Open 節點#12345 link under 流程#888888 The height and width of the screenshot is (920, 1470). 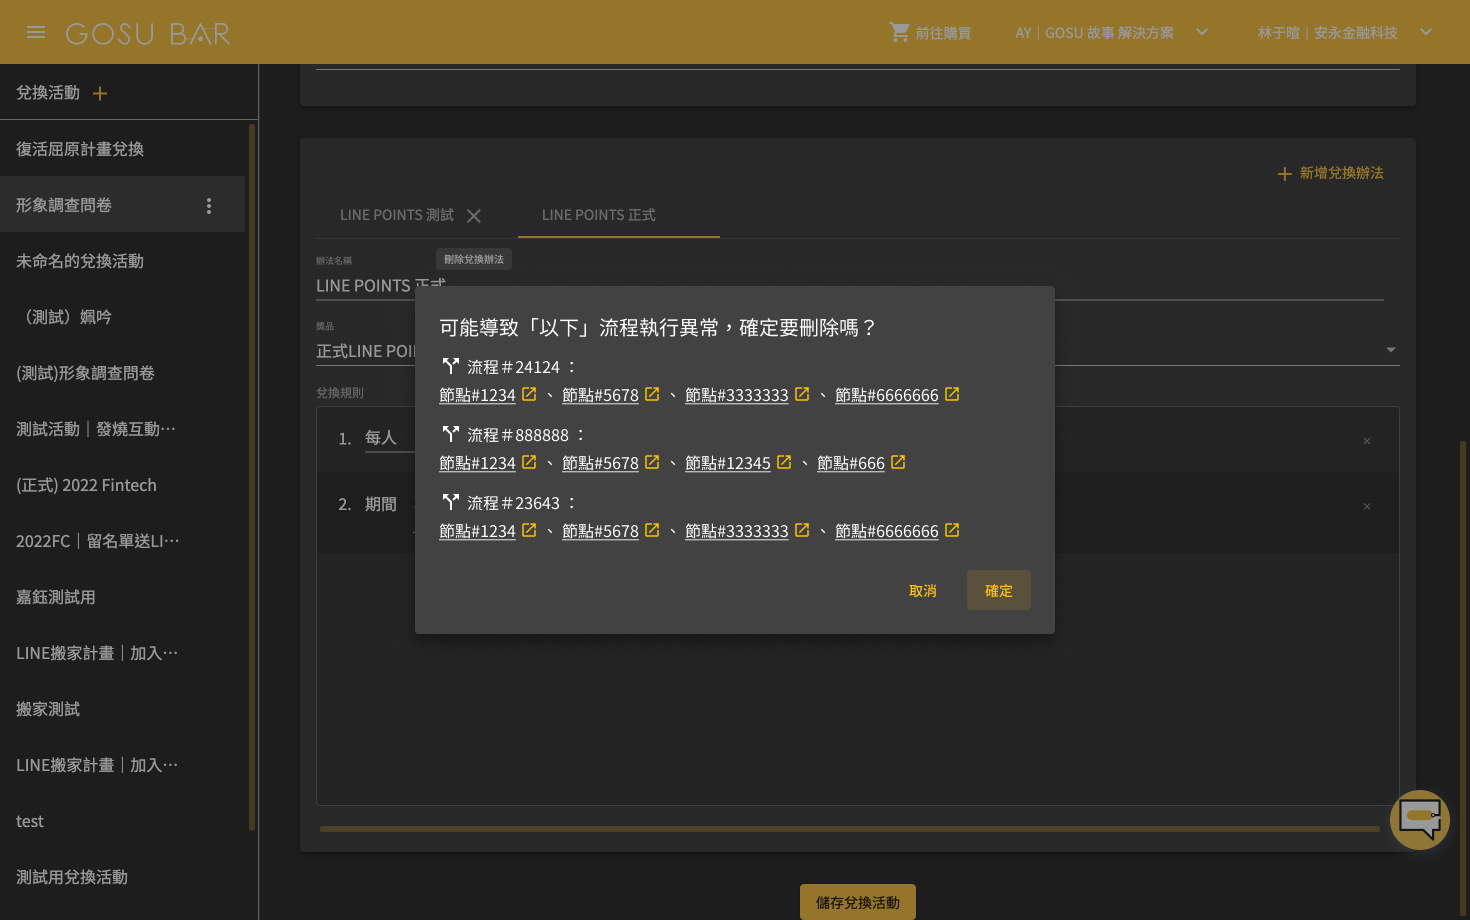(728, 463)
